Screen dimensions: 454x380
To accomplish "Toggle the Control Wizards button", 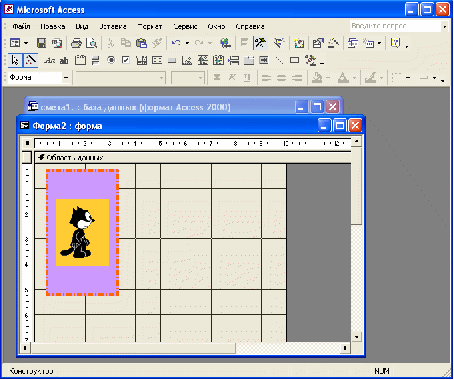I will tap(30, 60).
